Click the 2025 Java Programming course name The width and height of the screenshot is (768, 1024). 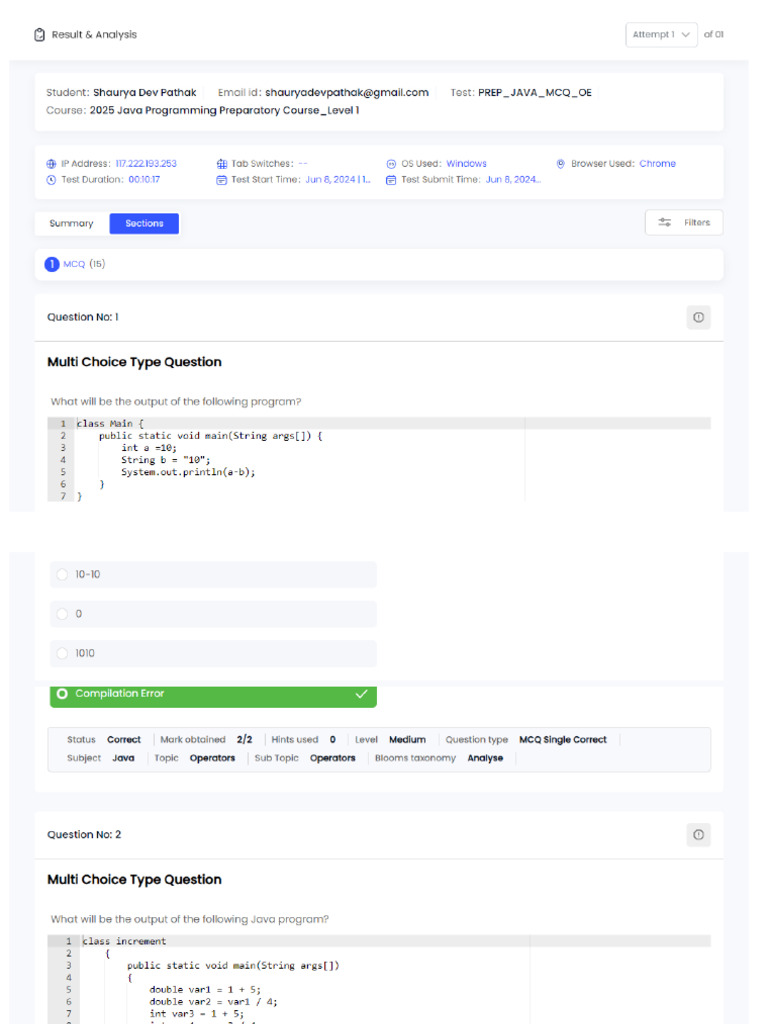pyautogui.click(x=224, y=110)
